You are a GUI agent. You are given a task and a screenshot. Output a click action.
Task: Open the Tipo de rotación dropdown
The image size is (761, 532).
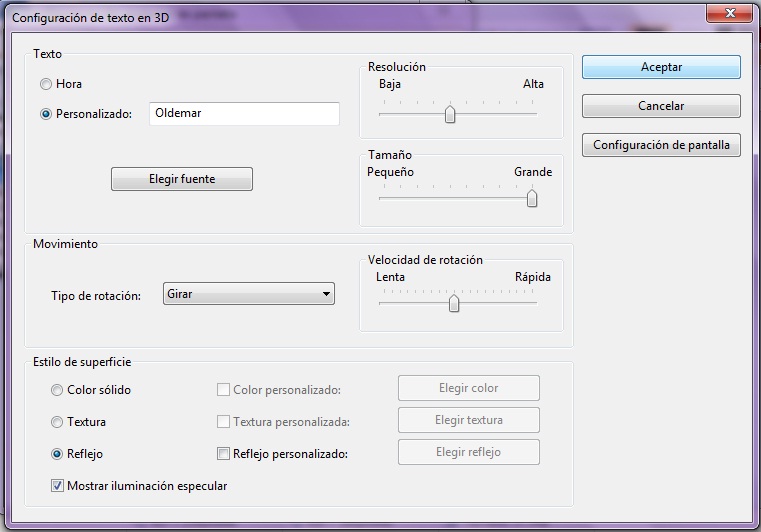[248, 294]
